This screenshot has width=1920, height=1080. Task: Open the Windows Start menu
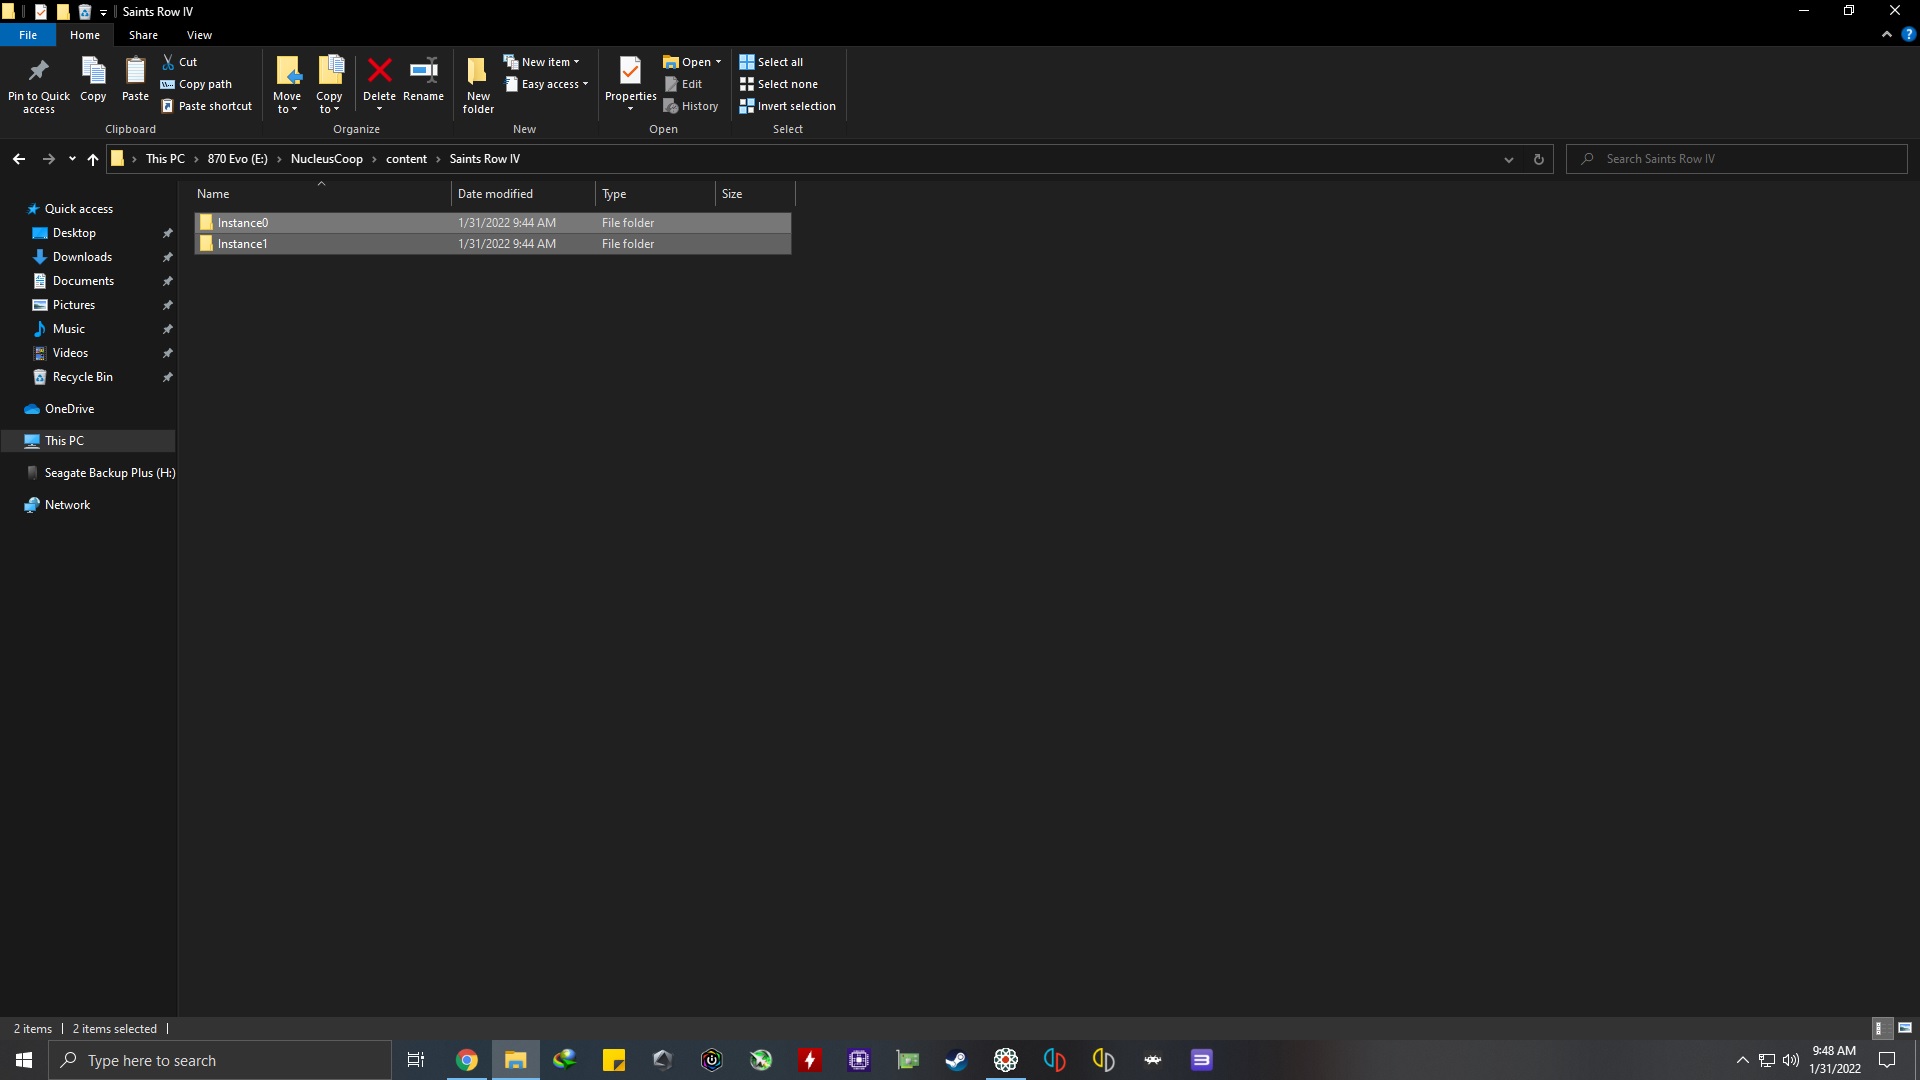click(24, 1060)
